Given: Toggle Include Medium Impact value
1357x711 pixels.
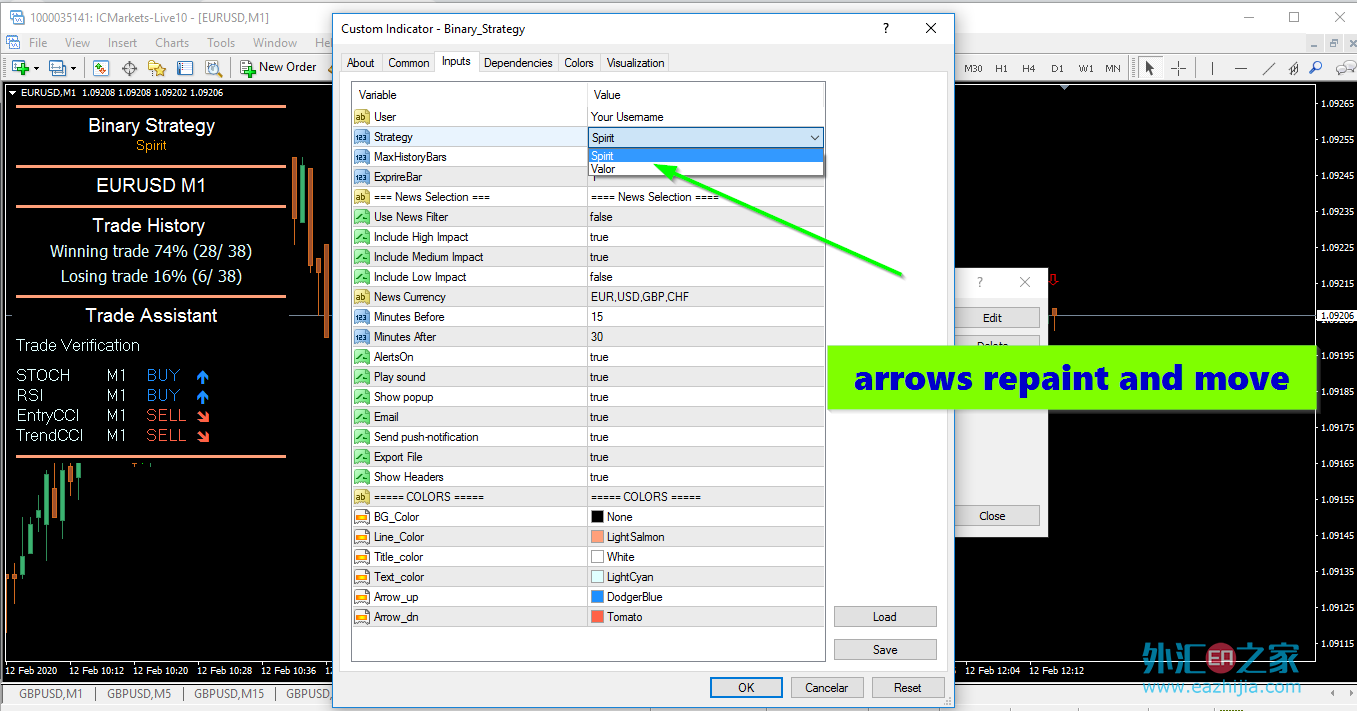Looking at the screenshot, I should point(706,257).
